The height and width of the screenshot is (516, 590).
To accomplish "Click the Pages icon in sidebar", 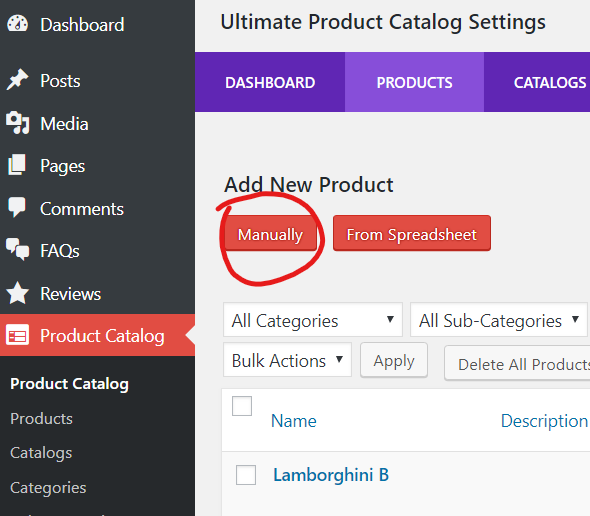I will click(x=17, y=165).
